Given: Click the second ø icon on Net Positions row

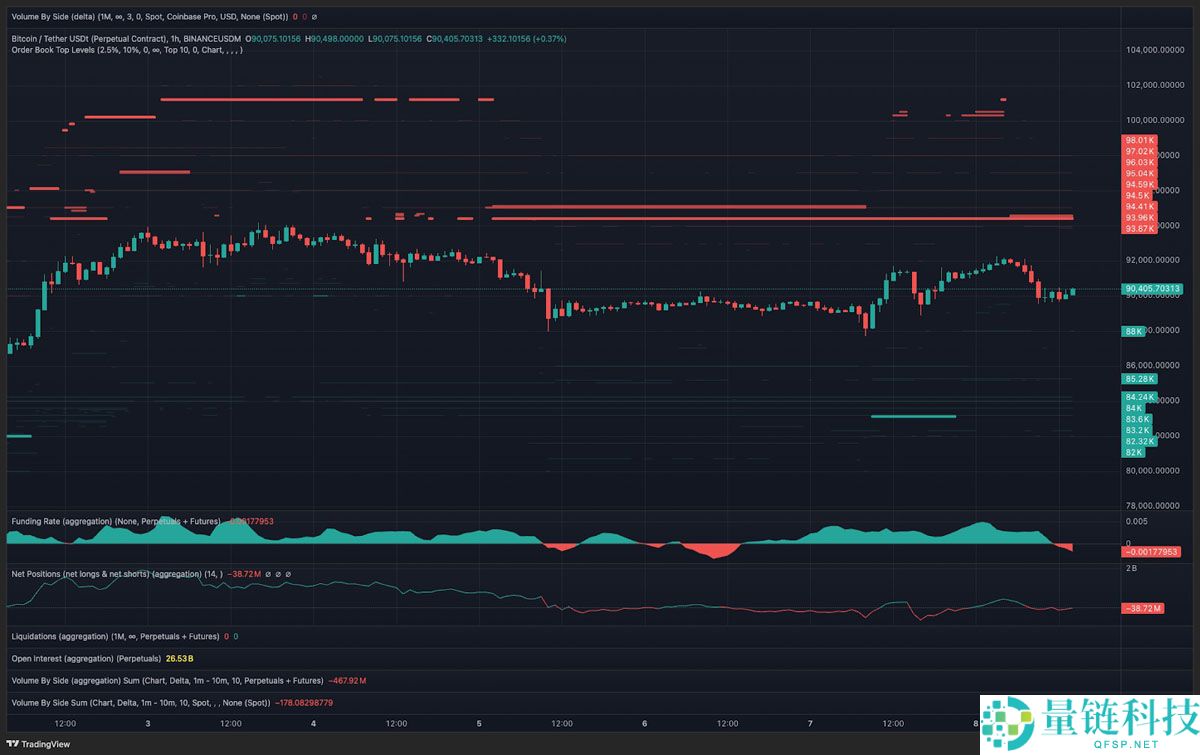Looking at the screenshot, I should 276,573.
